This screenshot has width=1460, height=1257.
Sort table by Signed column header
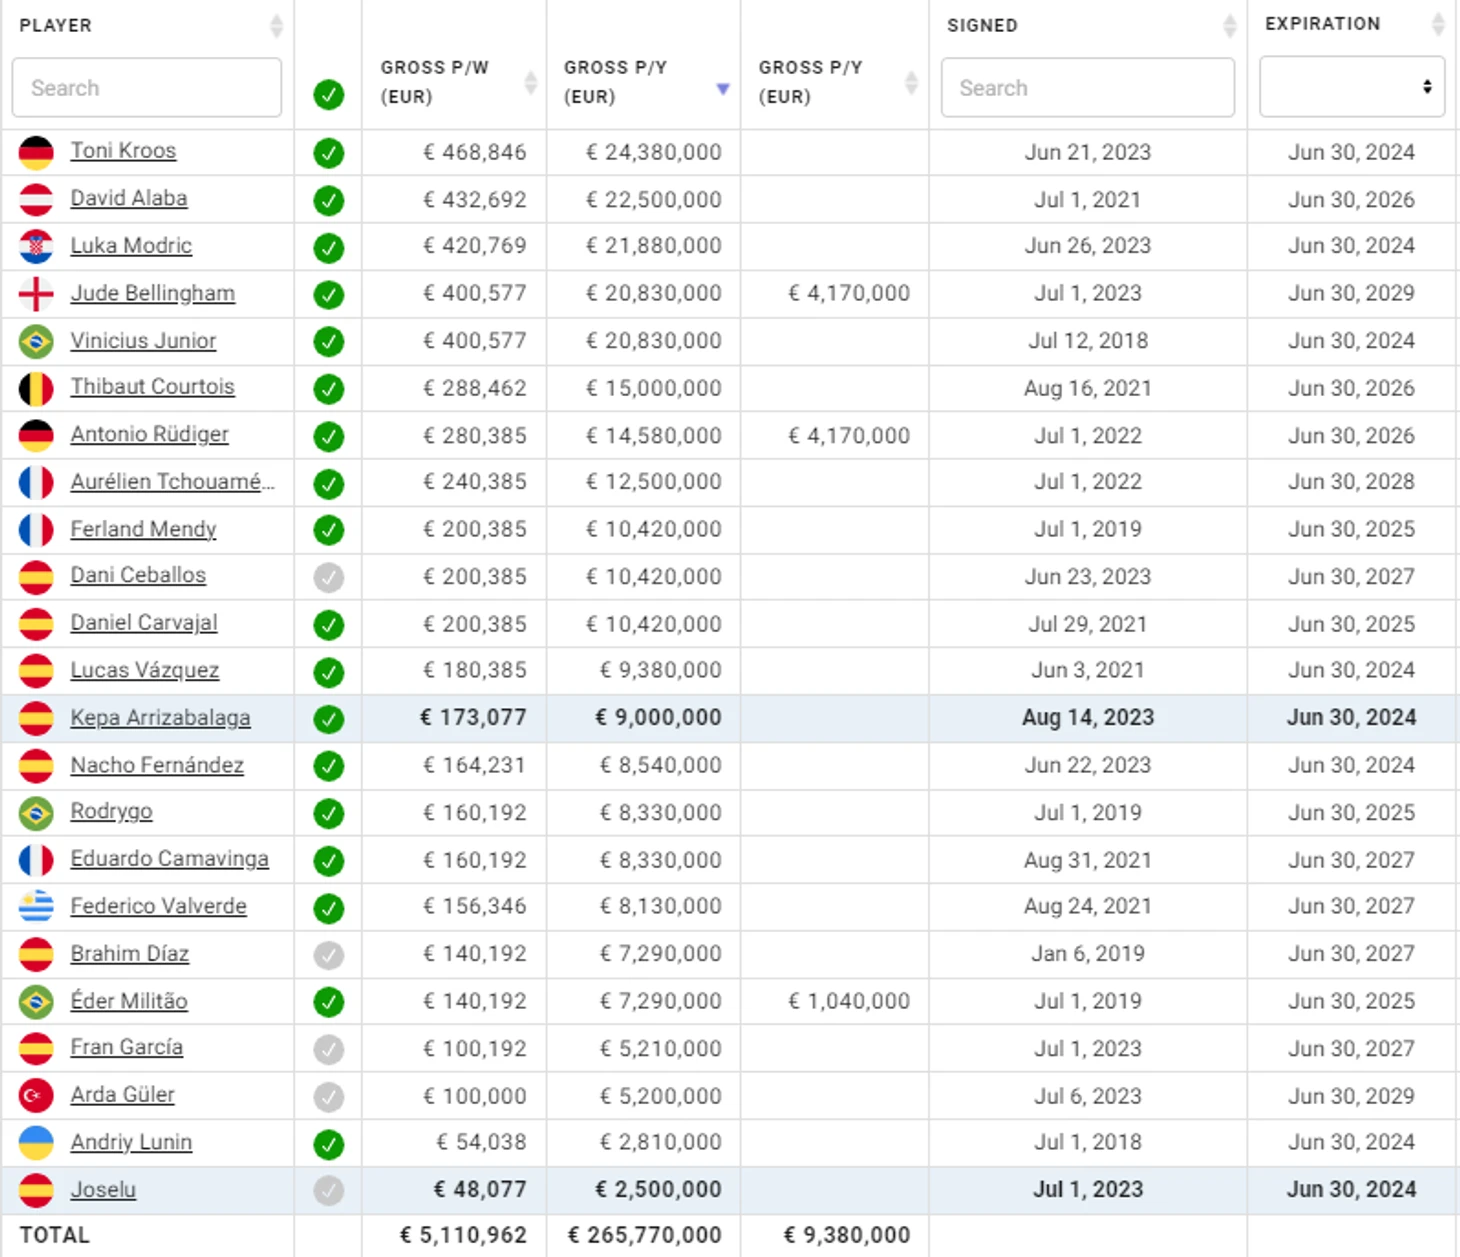pos(982,26)
